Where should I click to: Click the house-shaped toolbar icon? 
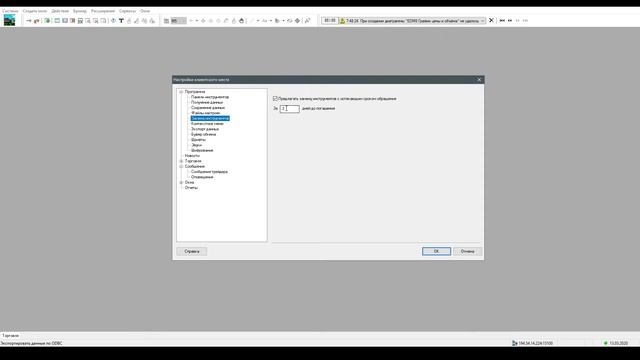242,20
